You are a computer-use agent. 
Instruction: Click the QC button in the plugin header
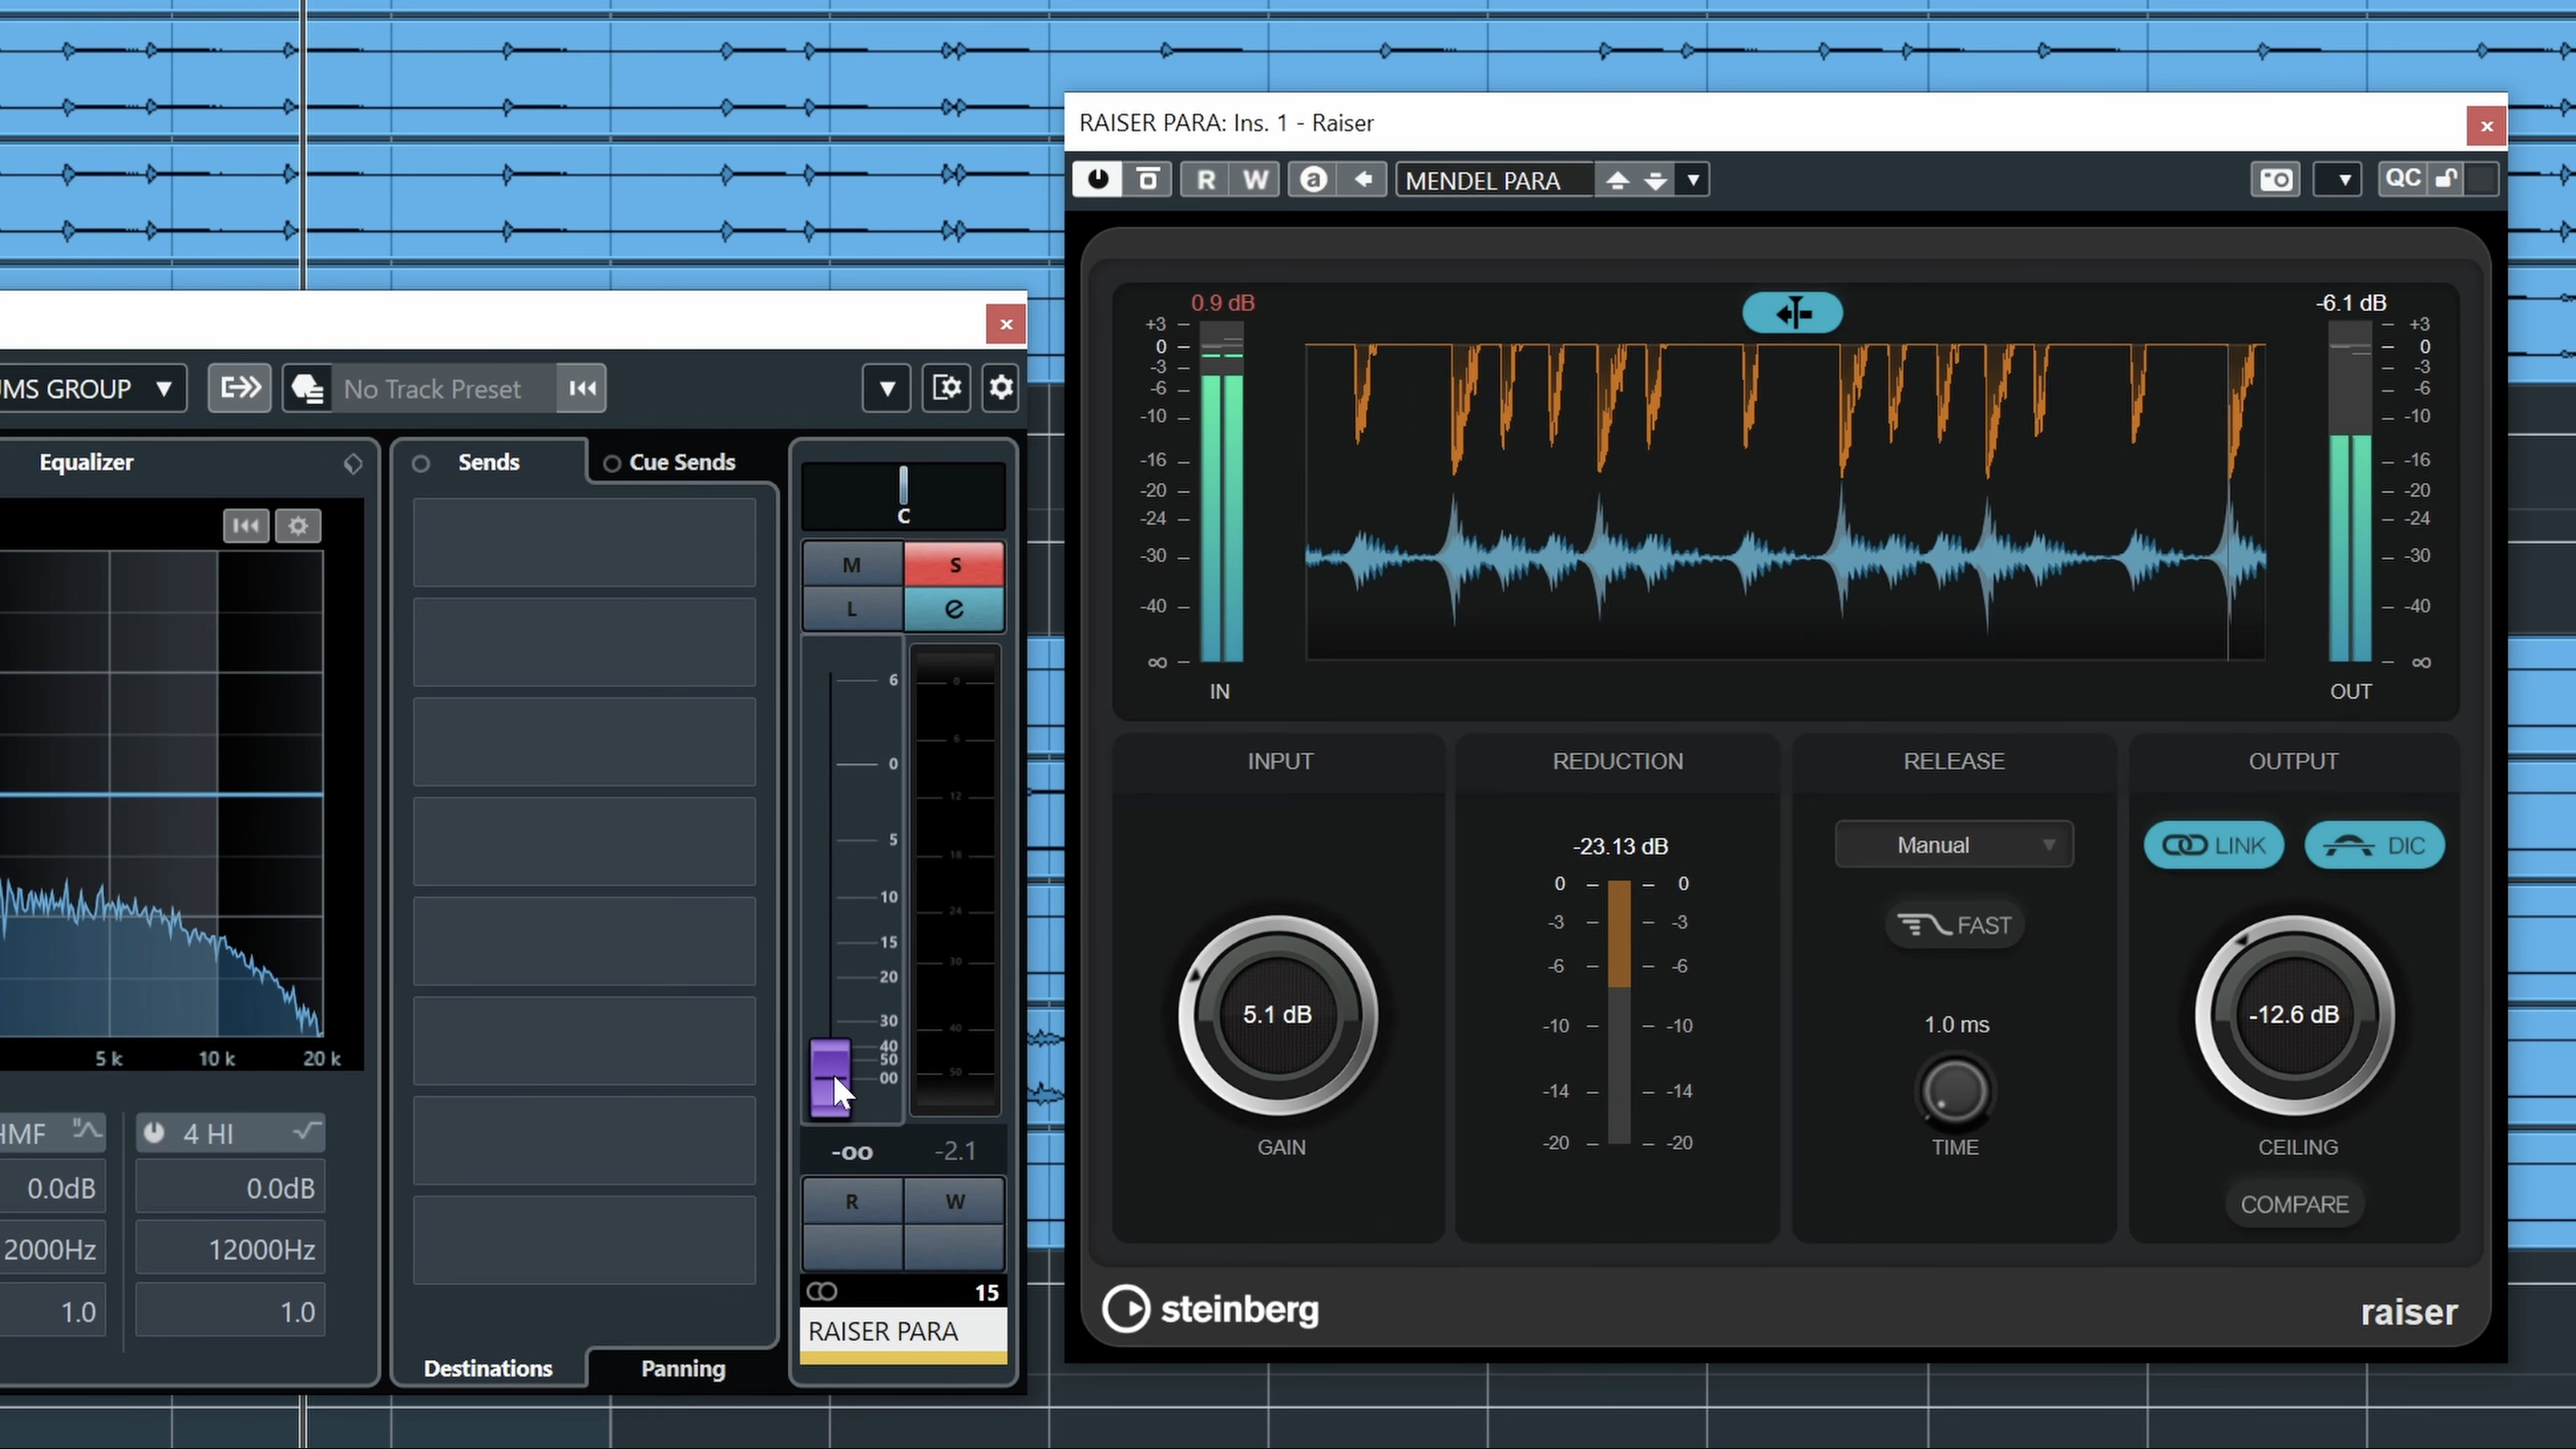pos(2404,179)
